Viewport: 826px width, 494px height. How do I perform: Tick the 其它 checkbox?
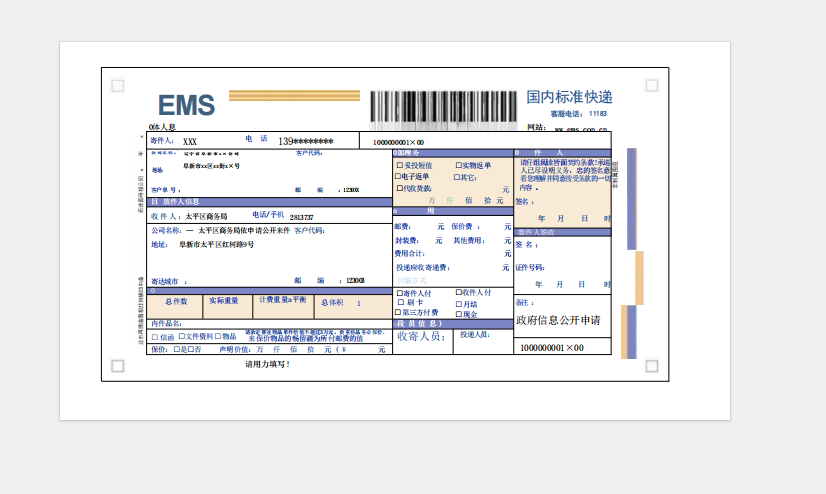click(457, 177)
